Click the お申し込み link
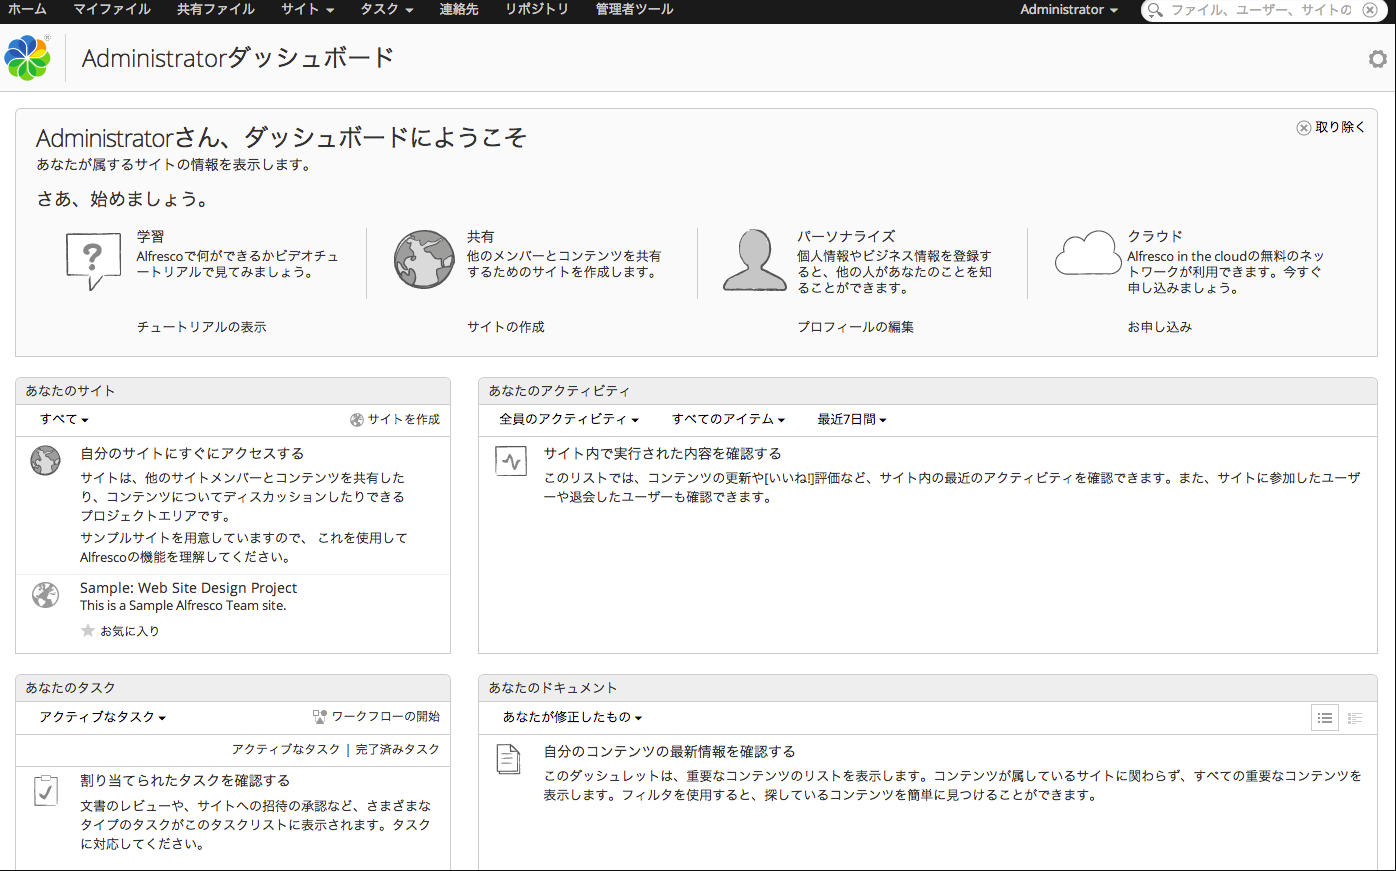This screenshot has width=1396, height=871. 1160,327
